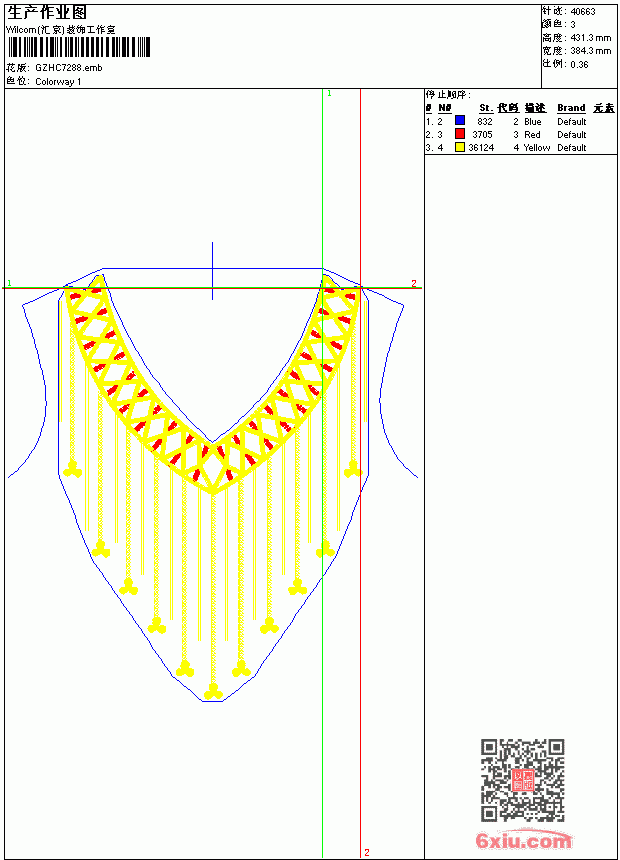
Task: Select the red number 2 marker at bottom
Action: tap(367, 852)
